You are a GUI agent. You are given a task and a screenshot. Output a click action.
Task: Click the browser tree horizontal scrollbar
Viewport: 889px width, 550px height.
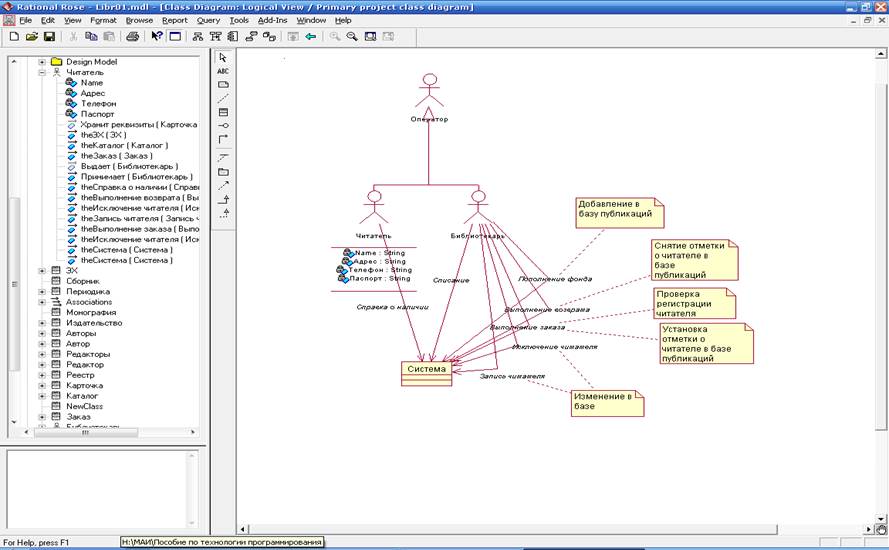[85, 433]
